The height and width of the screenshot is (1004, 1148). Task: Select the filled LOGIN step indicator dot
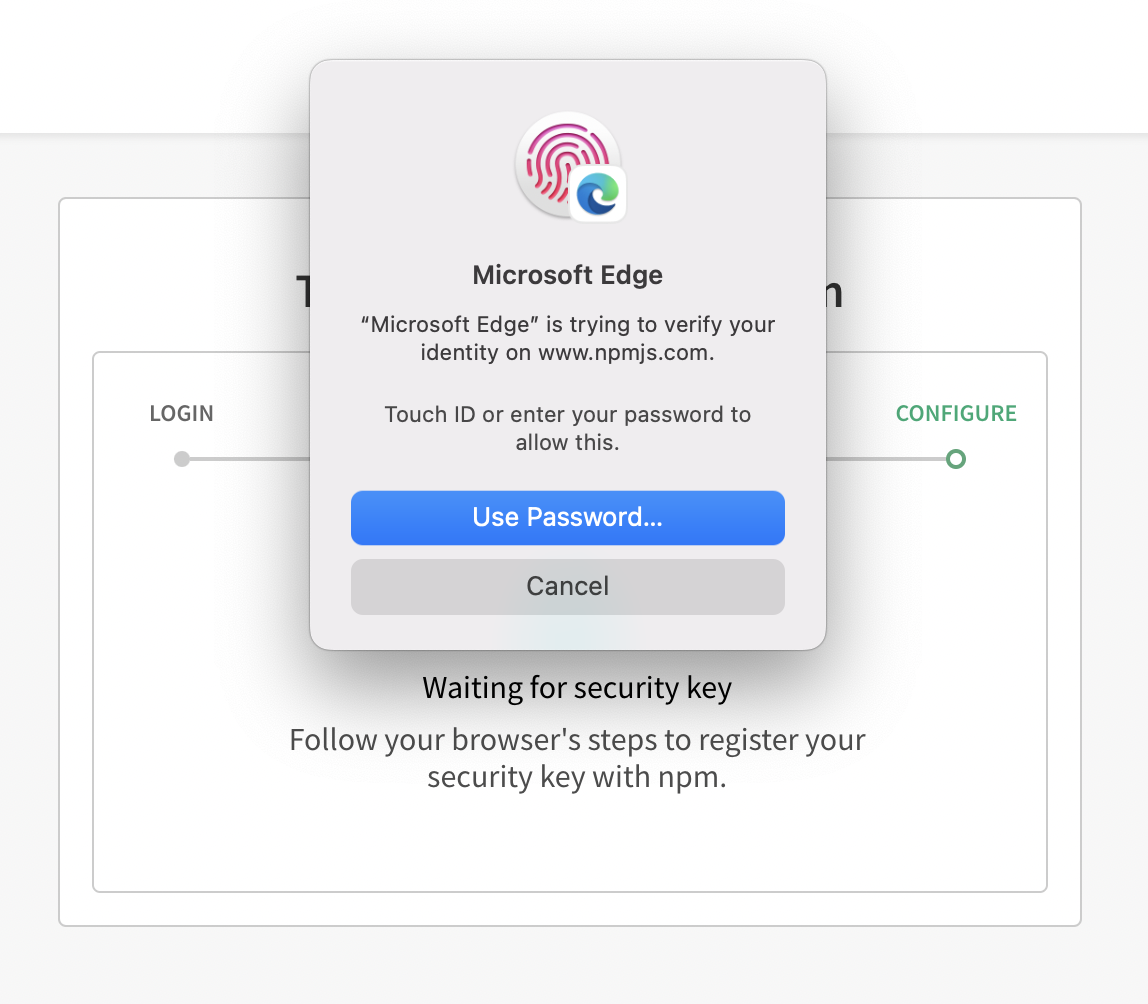tap(181, 459)
